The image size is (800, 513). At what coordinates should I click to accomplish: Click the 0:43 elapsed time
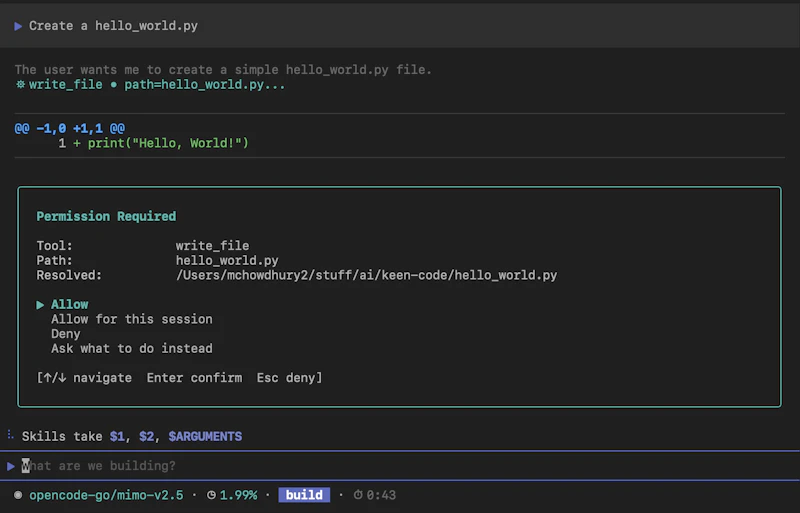381,495
